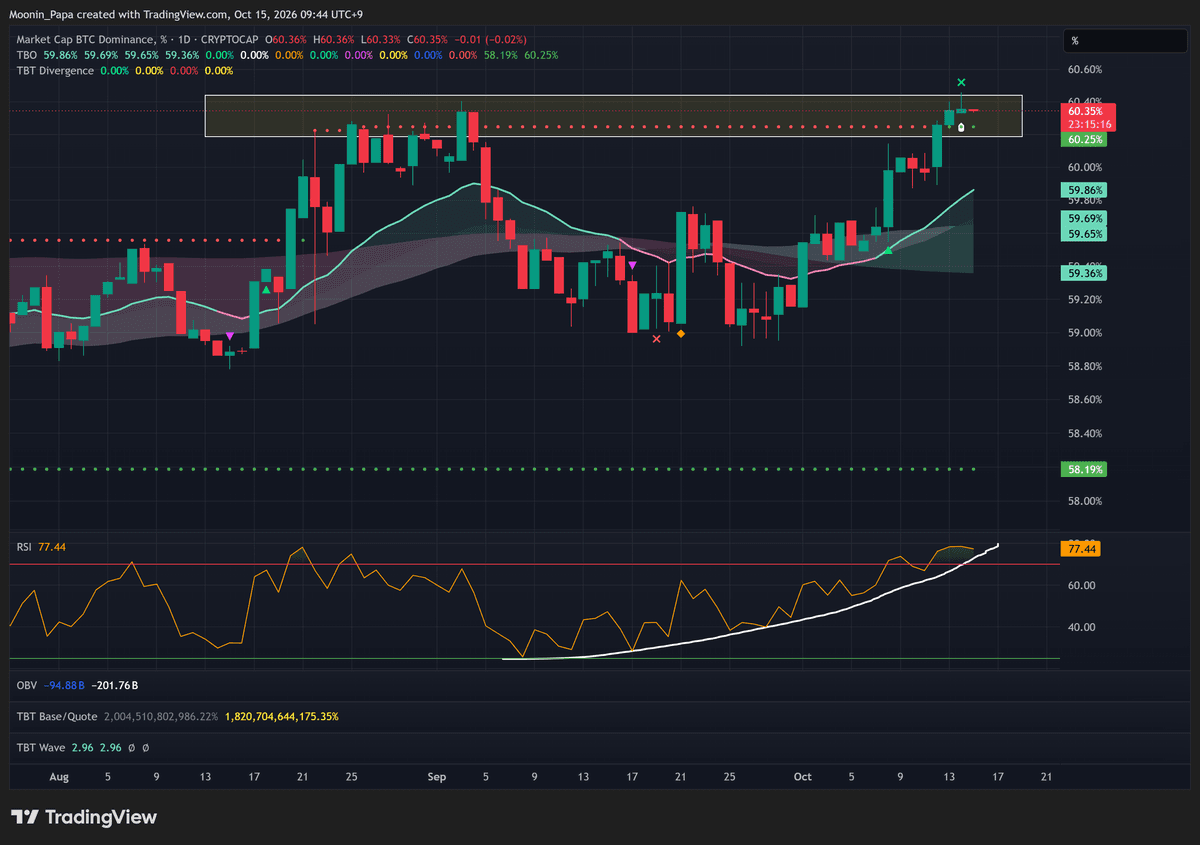This screenshot has height=845, width=1200.
Task: Click the OBV indicator label
Action: point(27,685)
